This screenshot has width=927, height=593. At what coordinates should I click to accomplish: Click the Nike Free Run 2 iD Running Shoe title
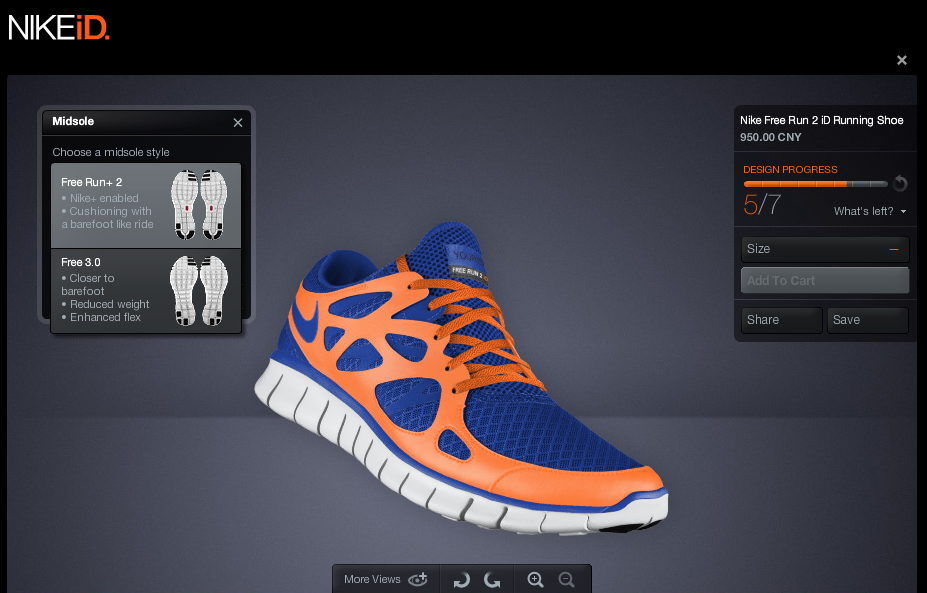pos(822,120)
